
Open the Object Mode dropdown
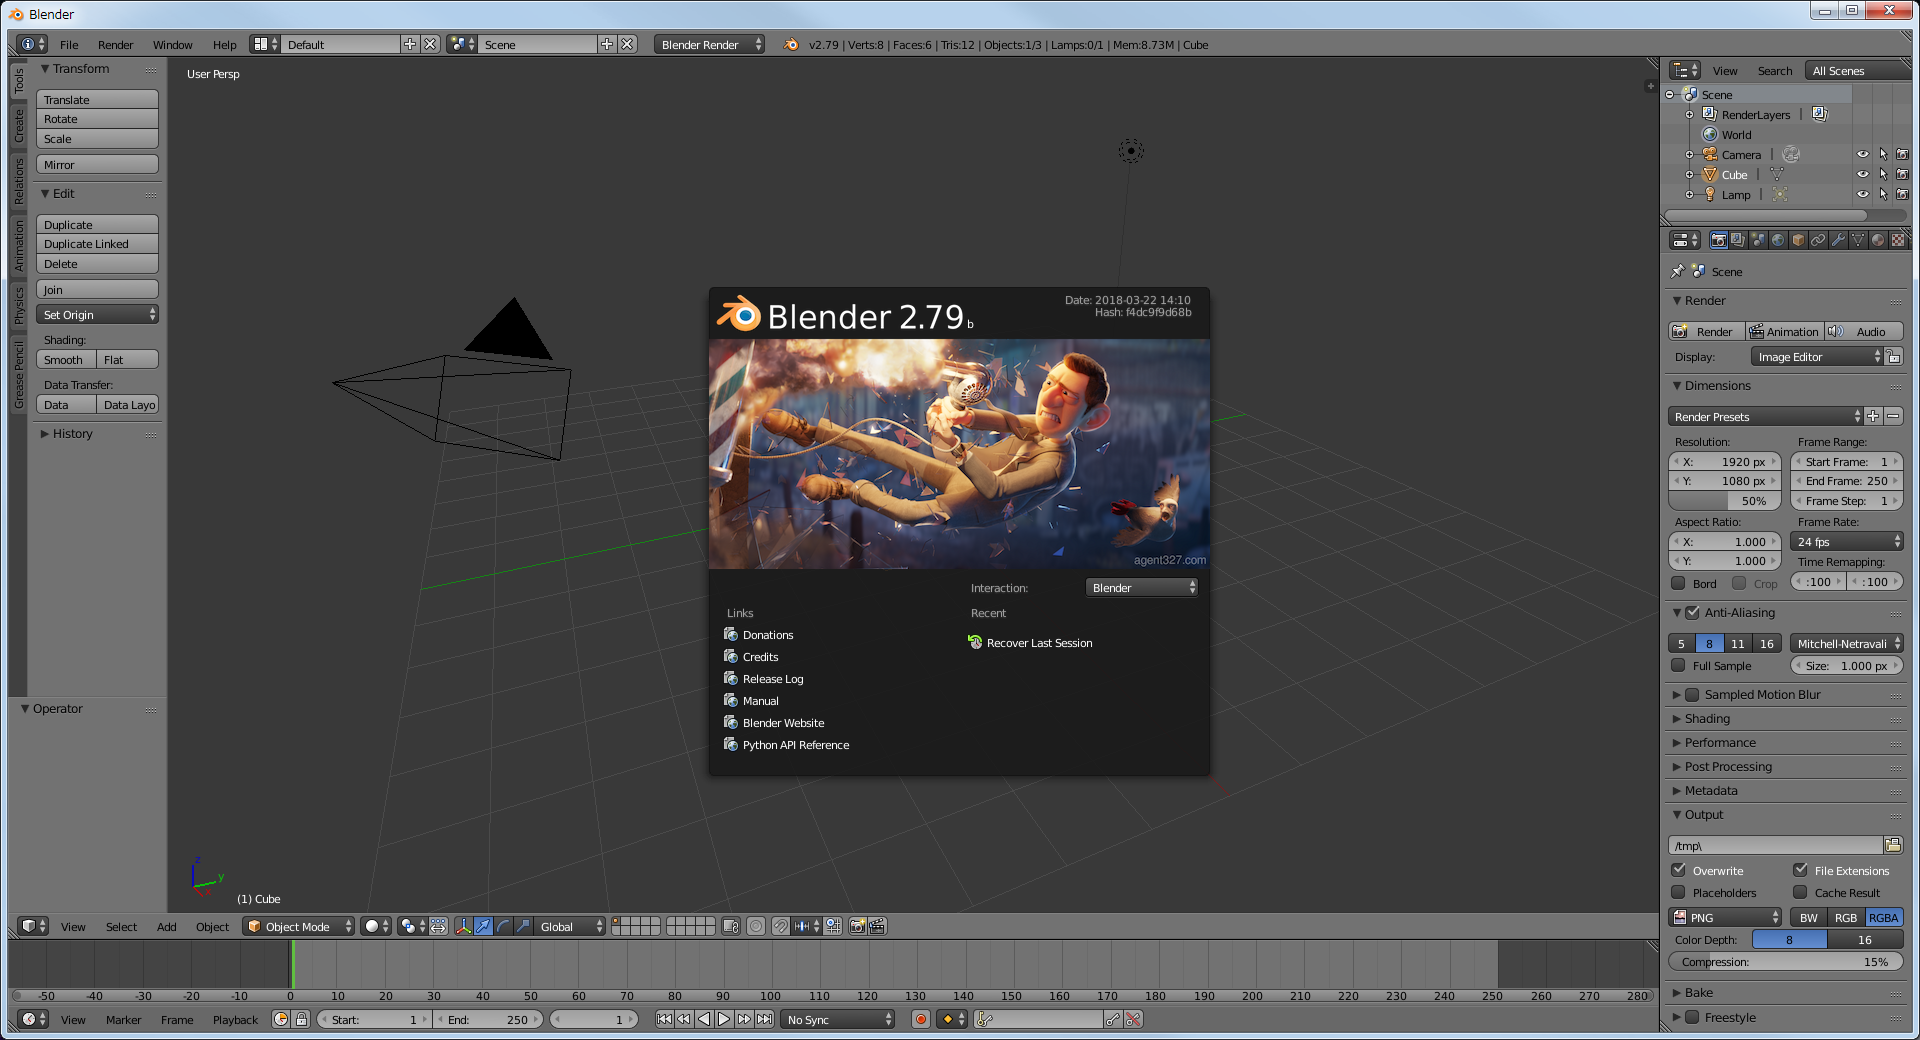[x=300, y=926]
